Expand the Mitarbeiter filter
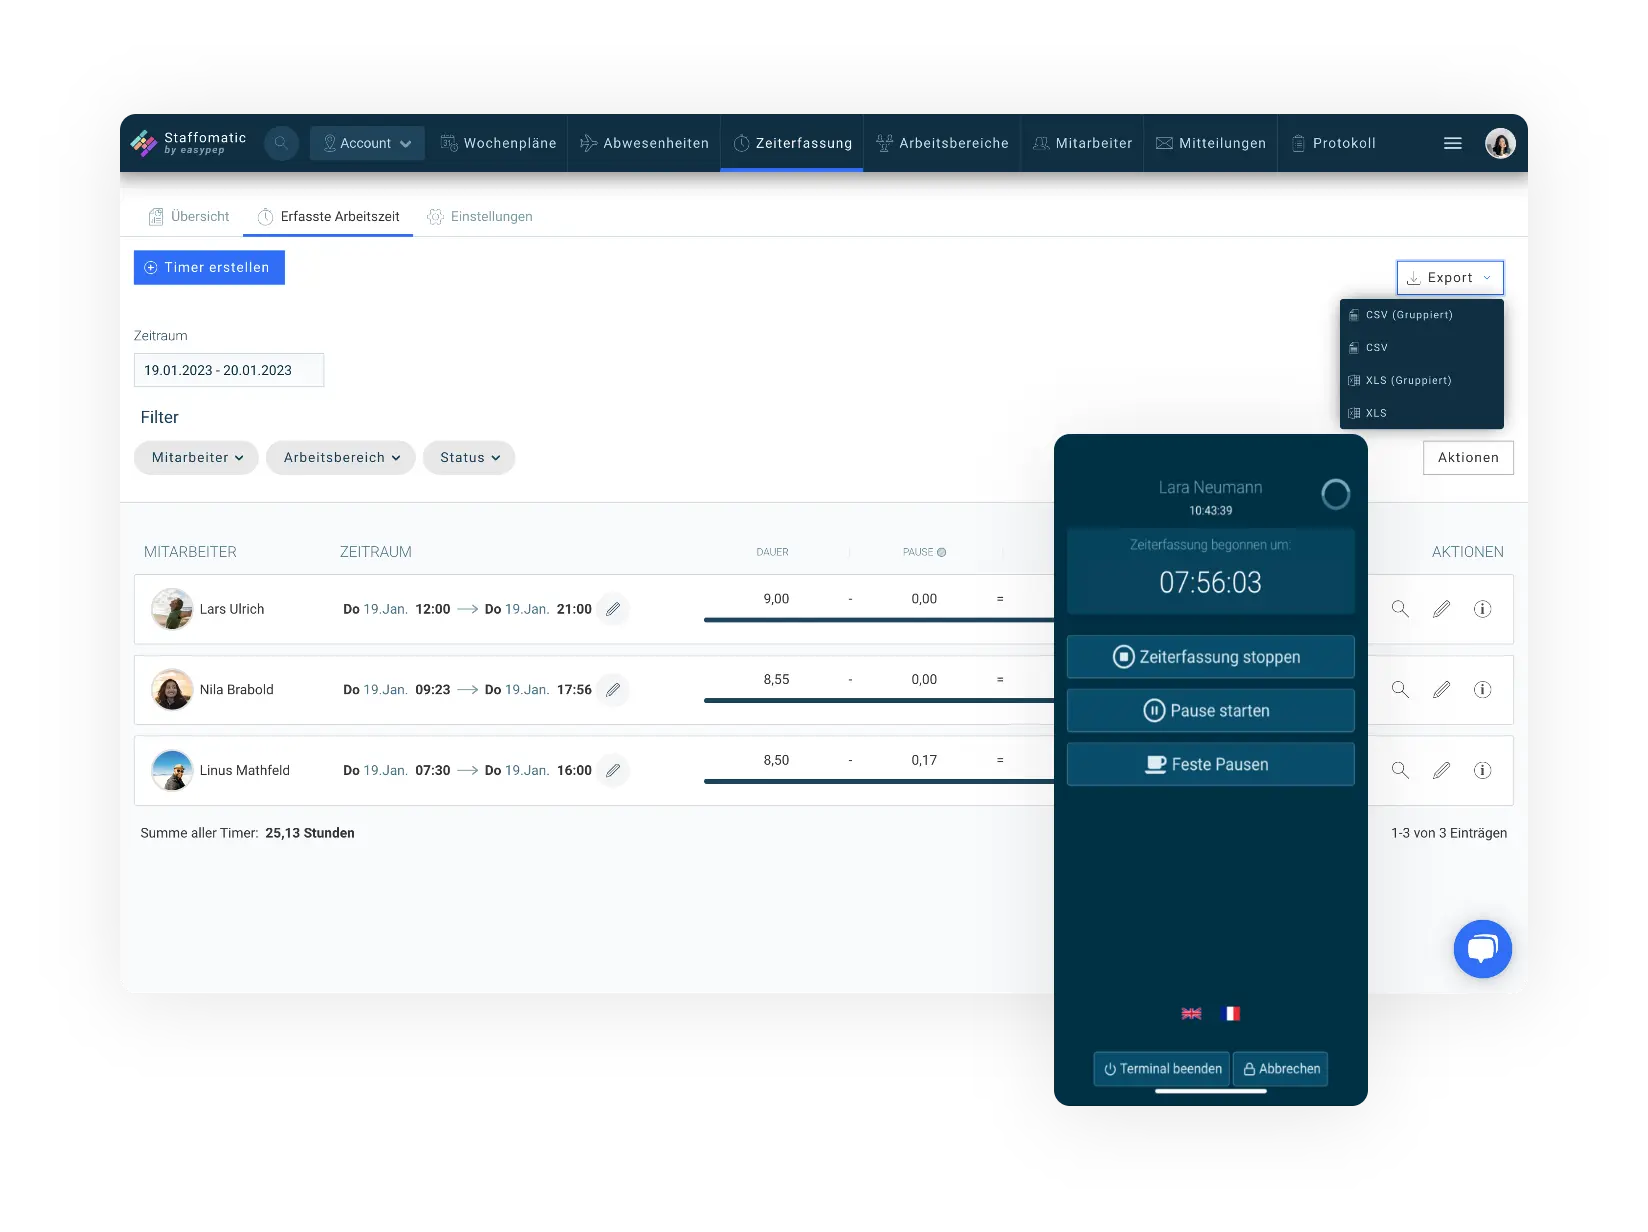Image resolution: width=1648 pixels, height=1232 pixels. click(x=196, y=457)
